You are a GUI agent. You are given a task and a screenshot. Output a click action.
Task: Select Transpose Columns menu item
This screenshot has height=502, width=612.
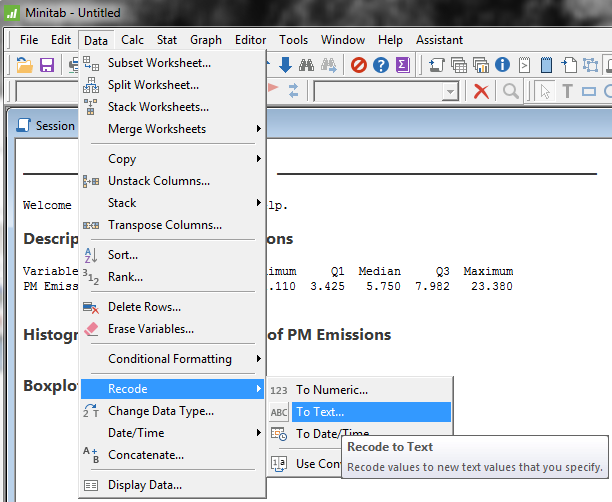click(x=172, y=225)
